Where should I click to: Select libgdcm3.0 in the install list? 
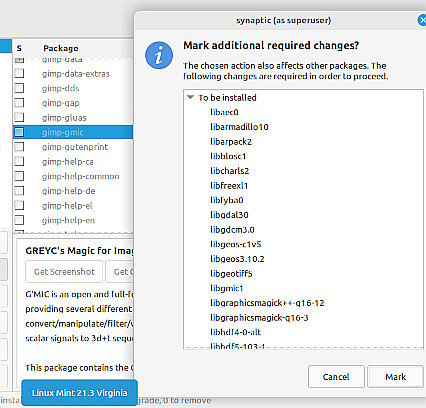point(232,229)
